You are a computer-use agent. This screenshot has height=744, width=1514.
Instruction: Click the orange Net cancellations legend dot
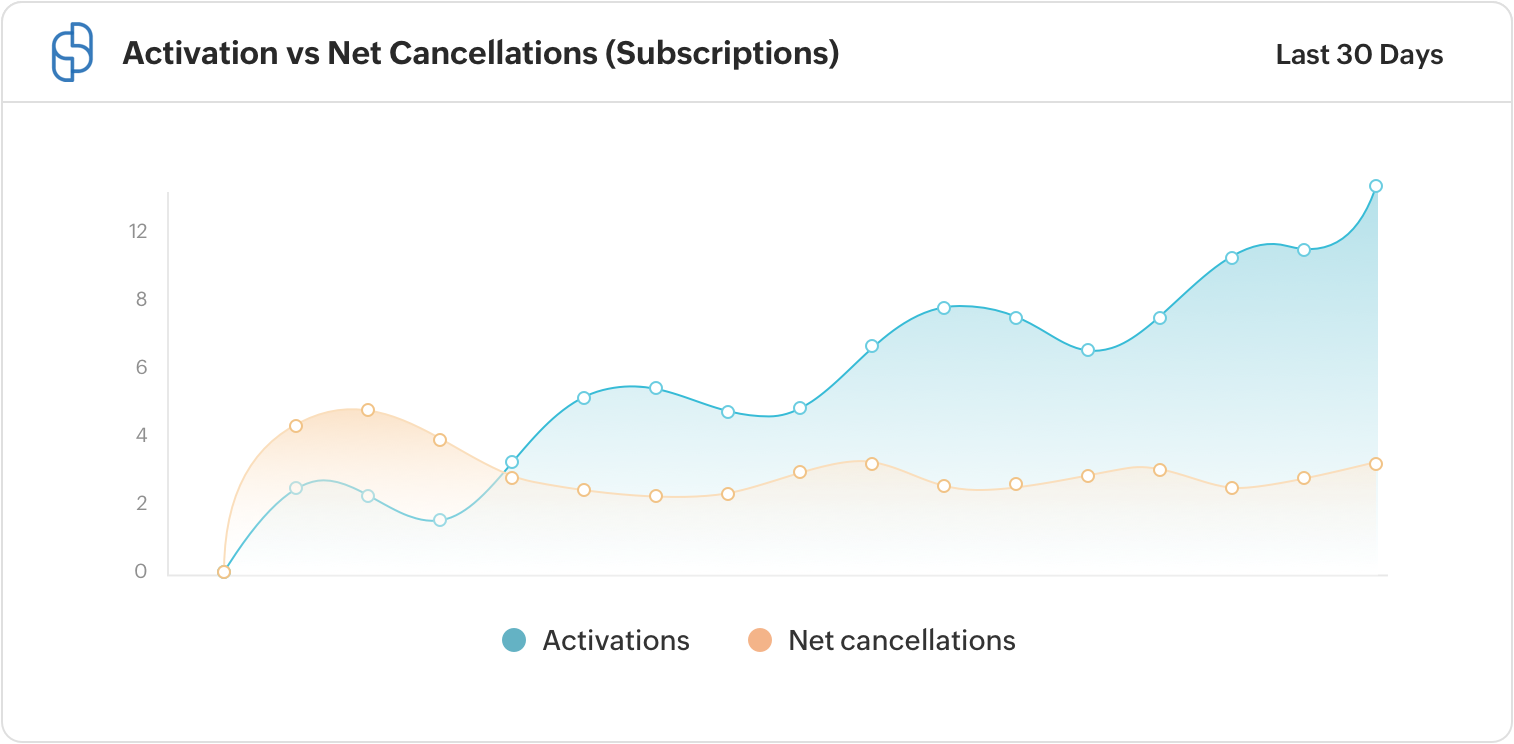point(760,640)
